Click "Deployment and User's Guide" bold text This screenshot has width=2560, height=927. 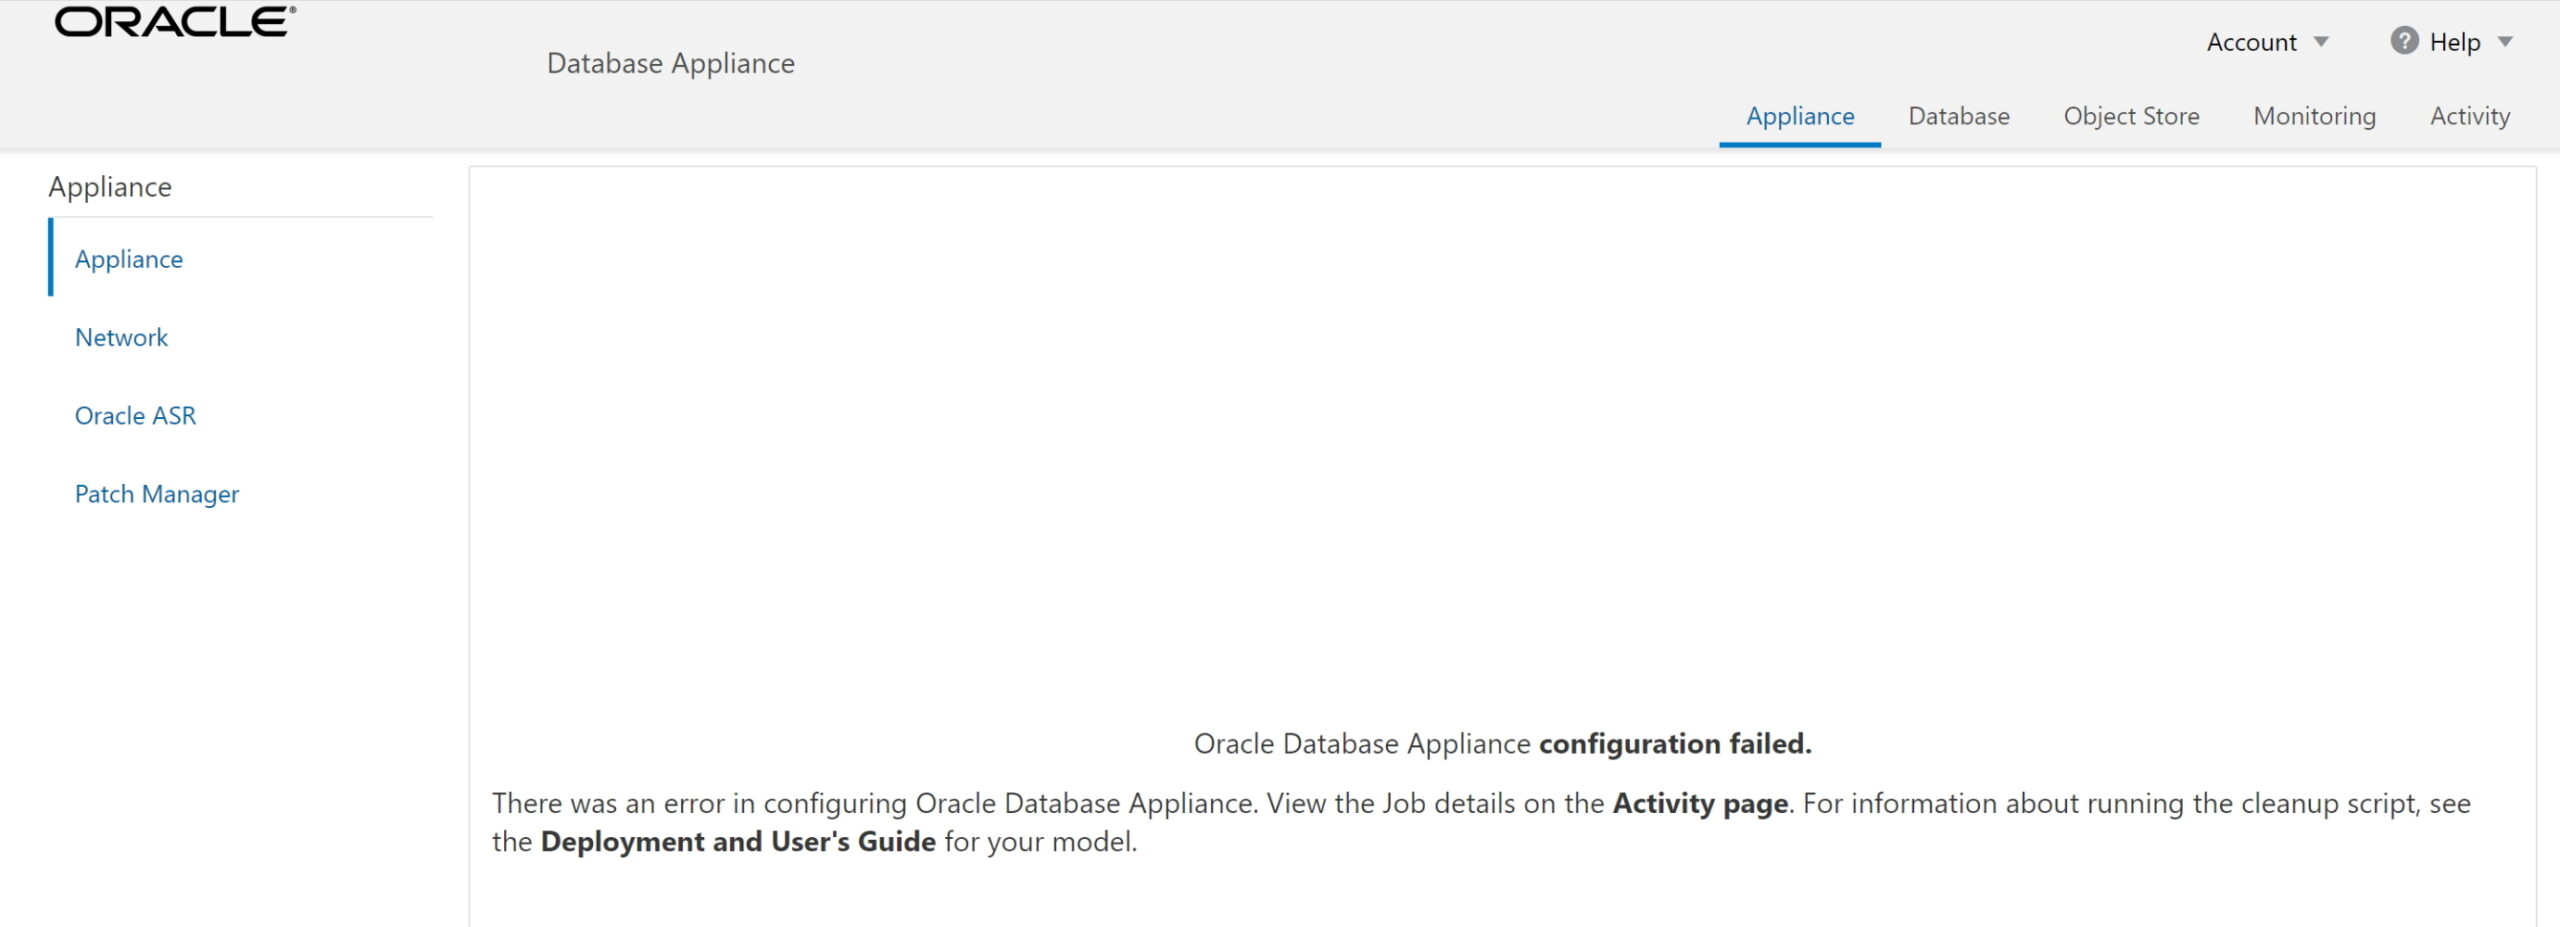[738, 841]
